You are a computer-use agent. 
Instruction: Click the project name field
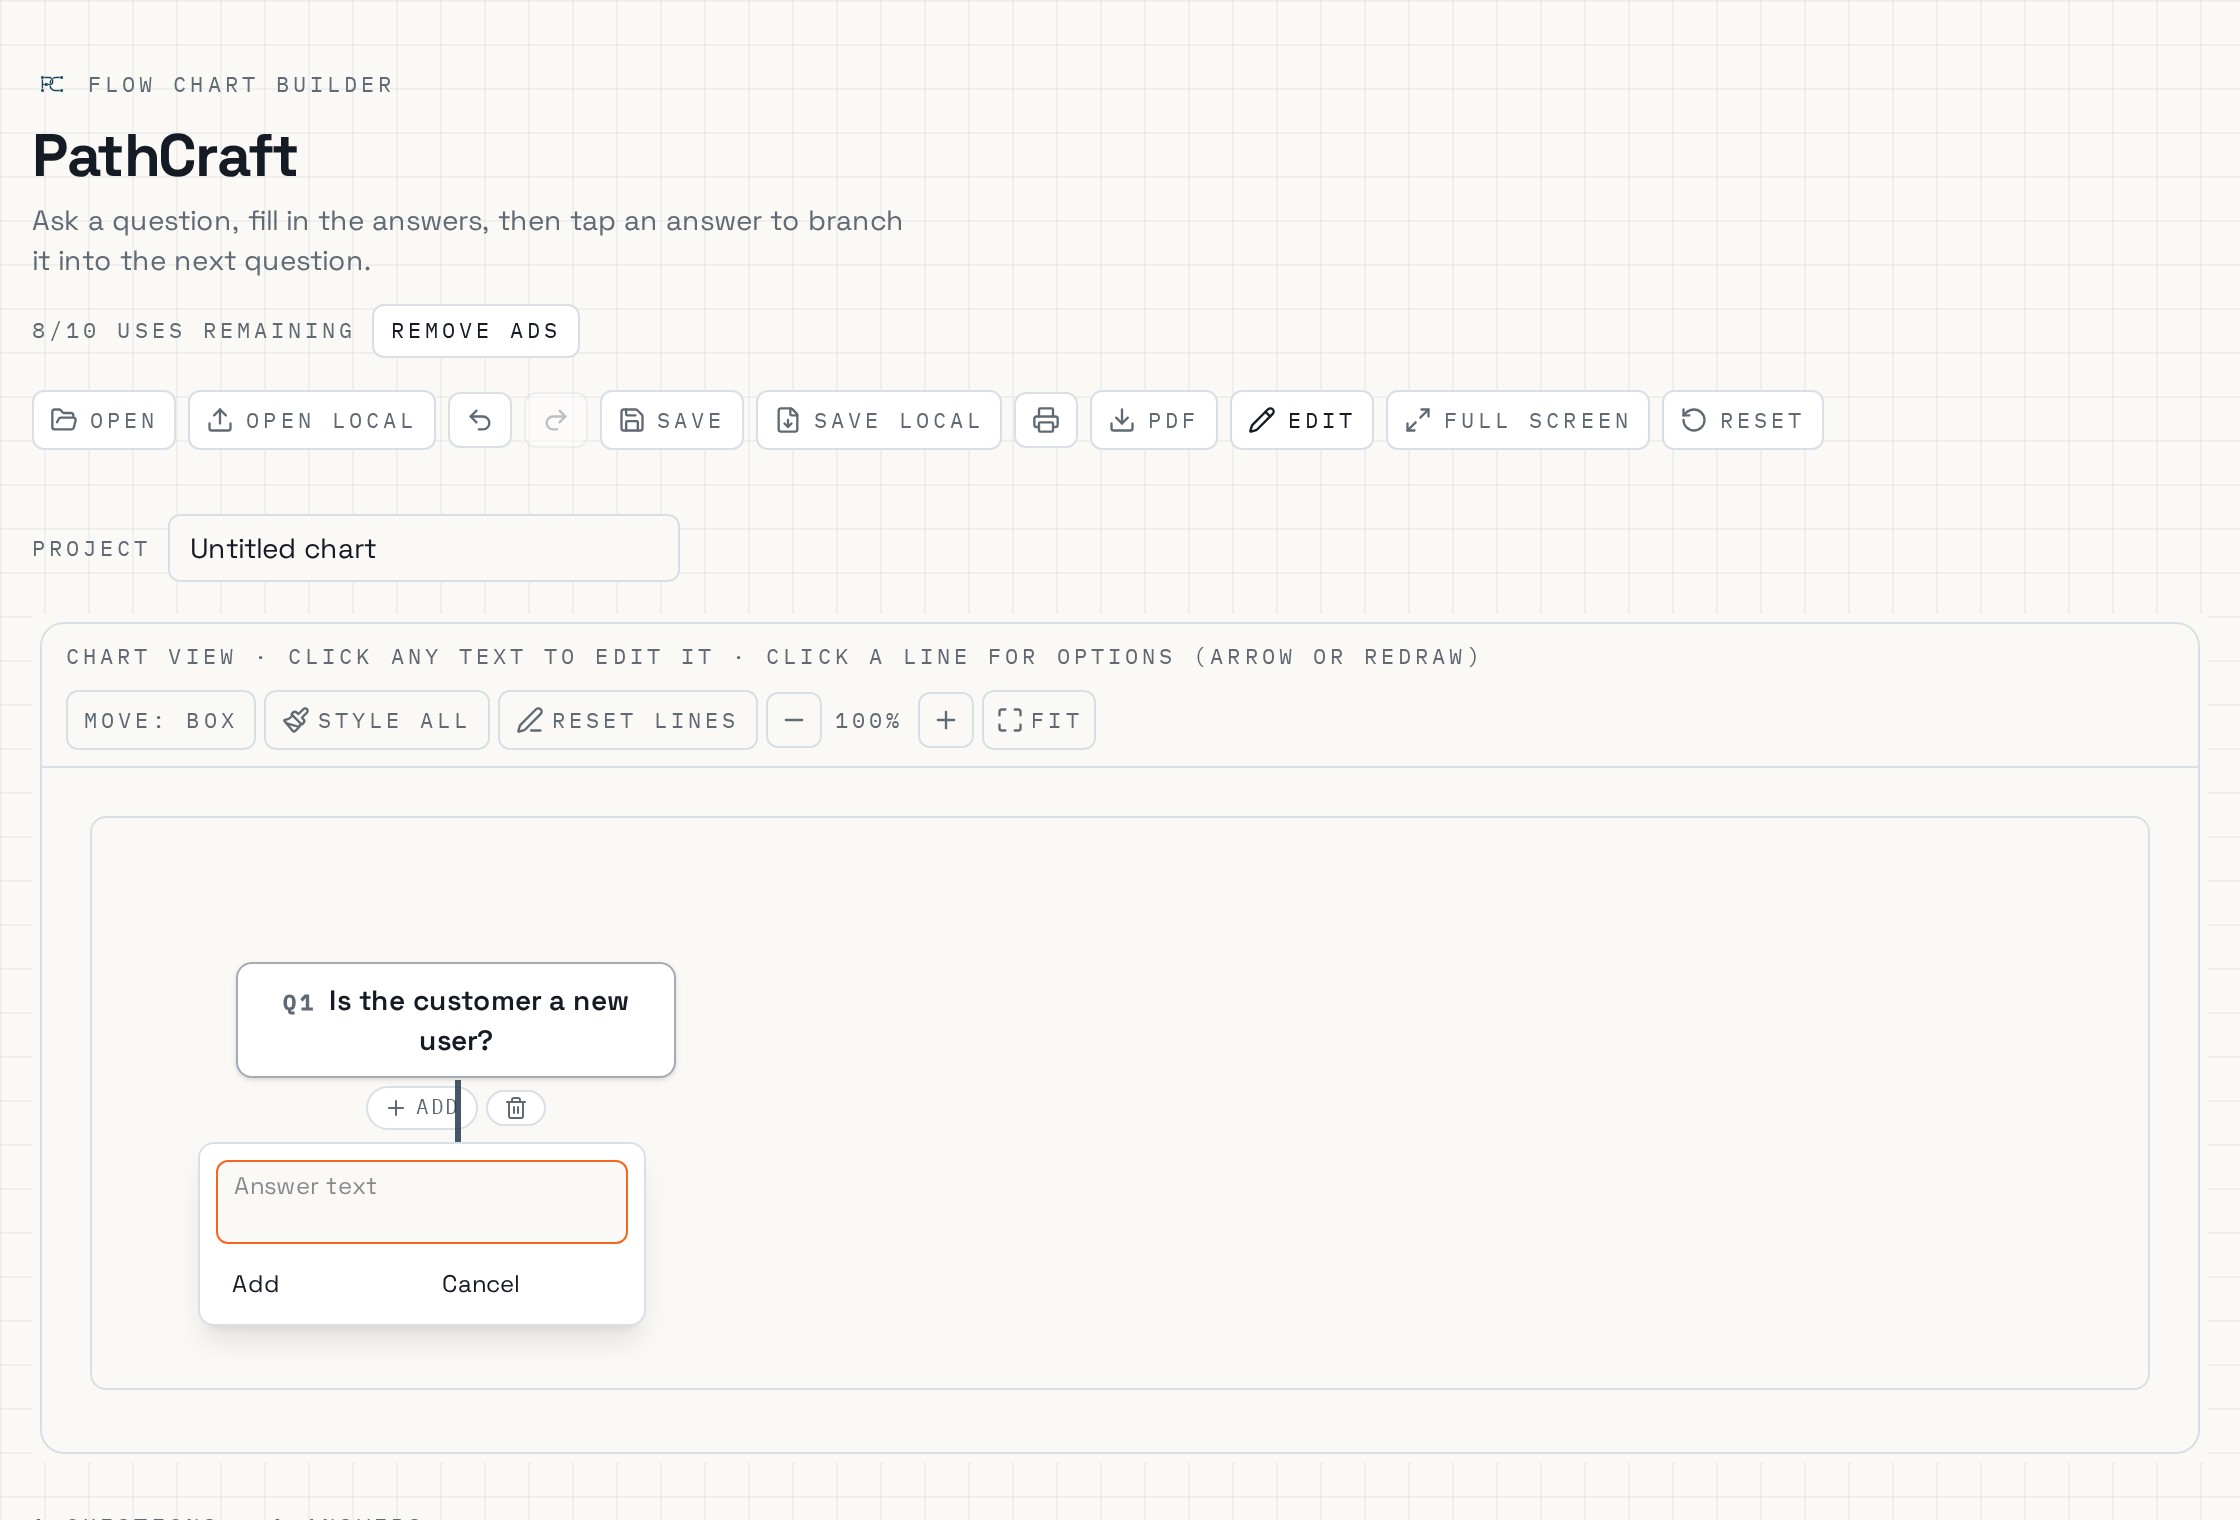424,548
